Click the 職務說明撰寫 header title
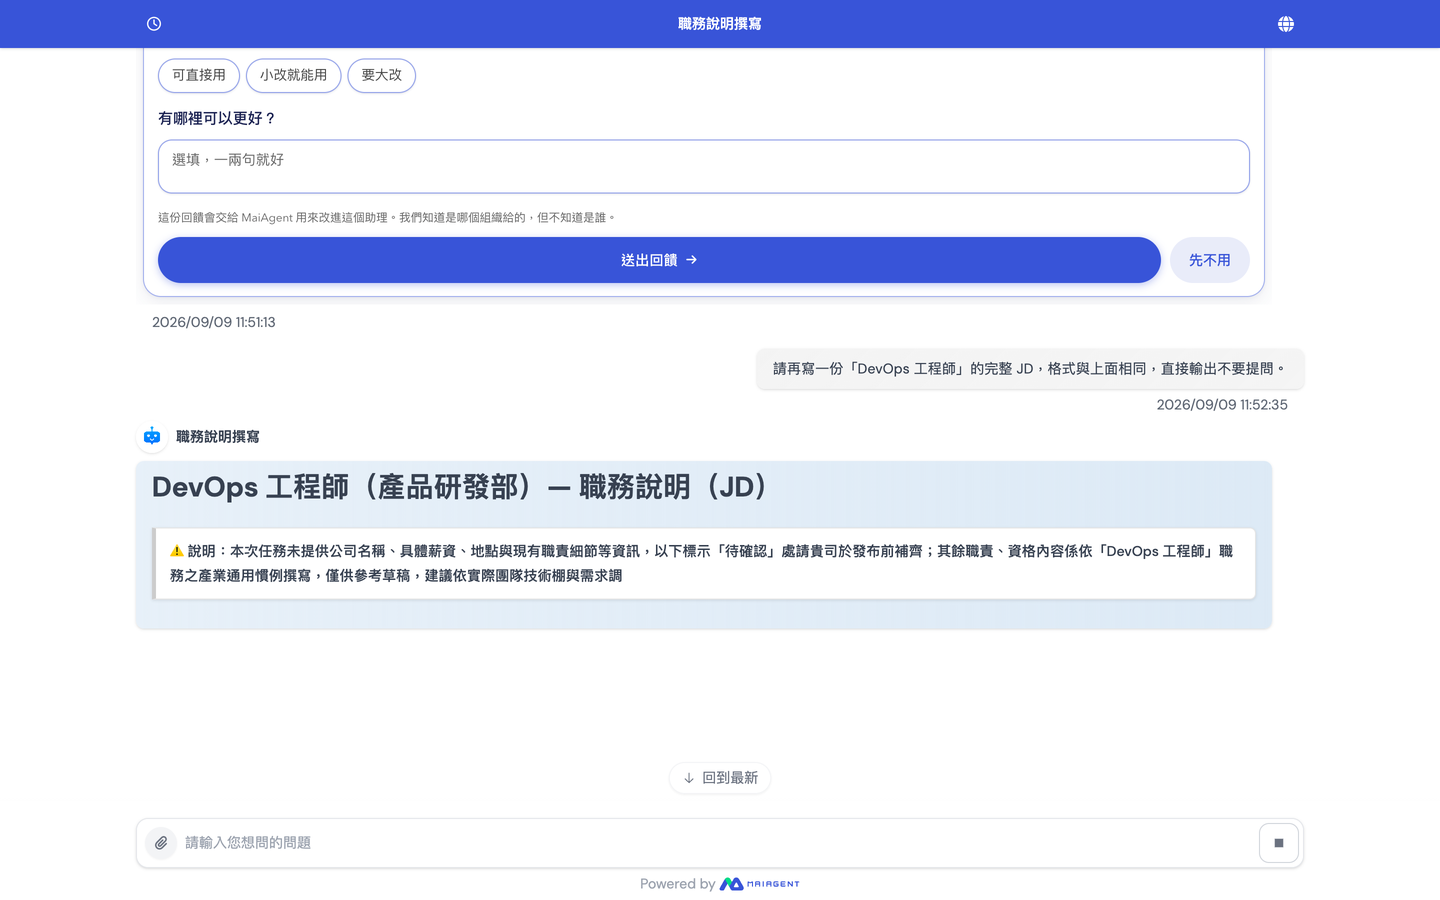 pos(720,24)
